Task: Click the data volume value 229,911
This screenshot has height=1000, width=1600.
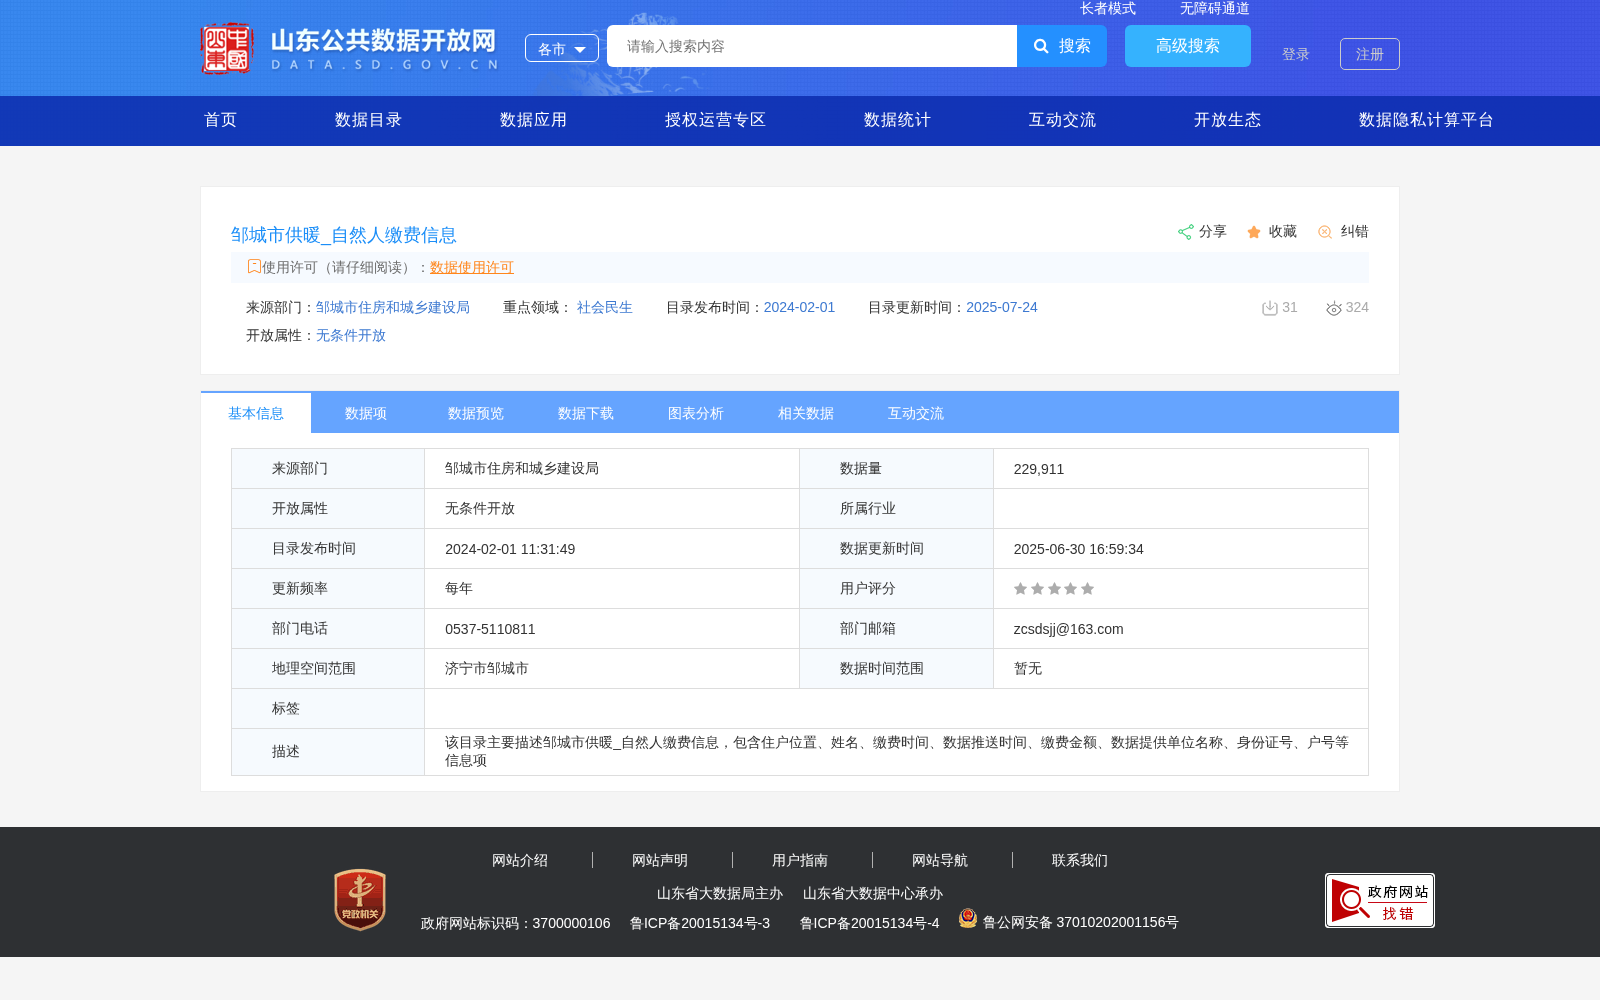Action: tap(1039, 469)
